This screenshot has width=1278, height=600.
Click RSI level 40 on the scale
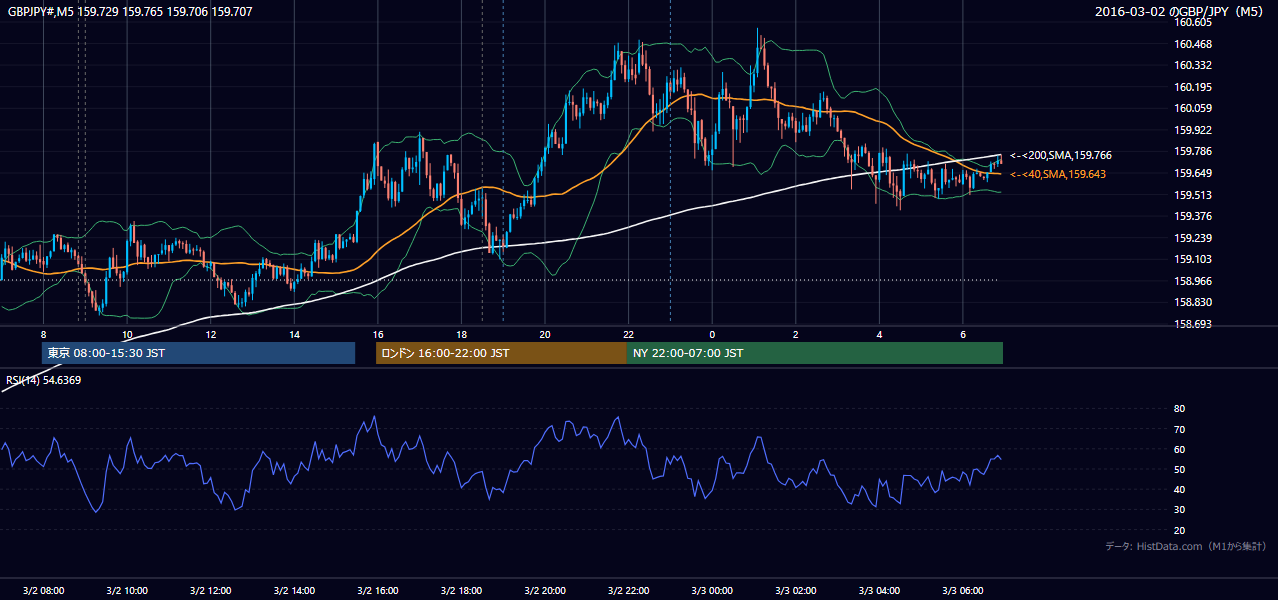click(x=1180, y=490)
